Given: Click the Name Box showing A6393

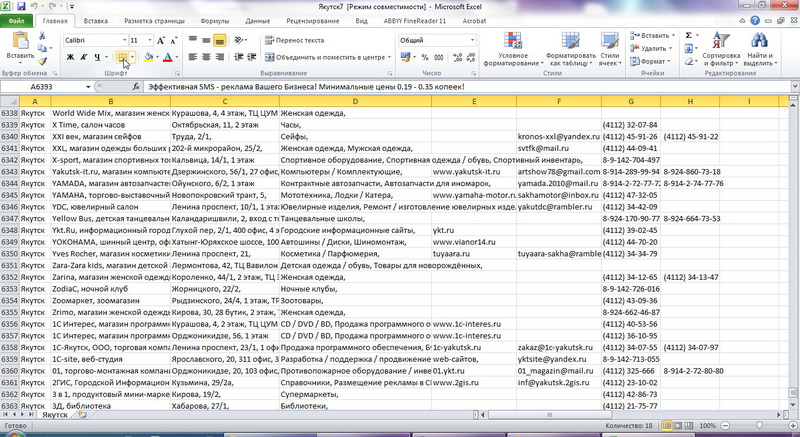Looking at the screenshot, I should 41,87.
